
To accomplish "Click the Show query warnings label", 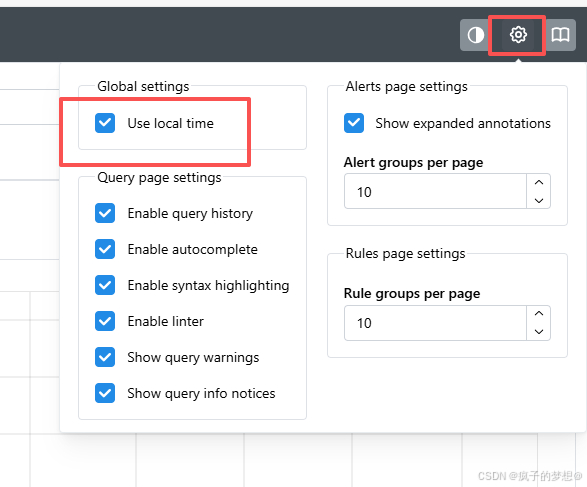I will coord(193,357).
